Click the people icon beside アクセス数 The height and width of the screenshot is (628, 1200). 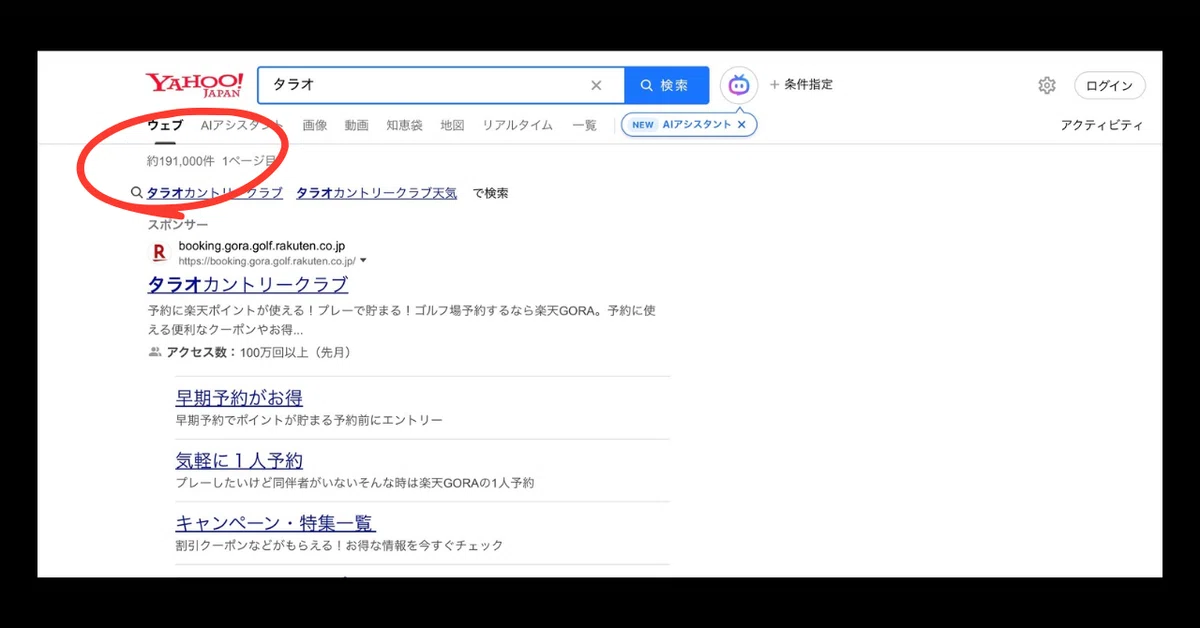pos(155,352)
